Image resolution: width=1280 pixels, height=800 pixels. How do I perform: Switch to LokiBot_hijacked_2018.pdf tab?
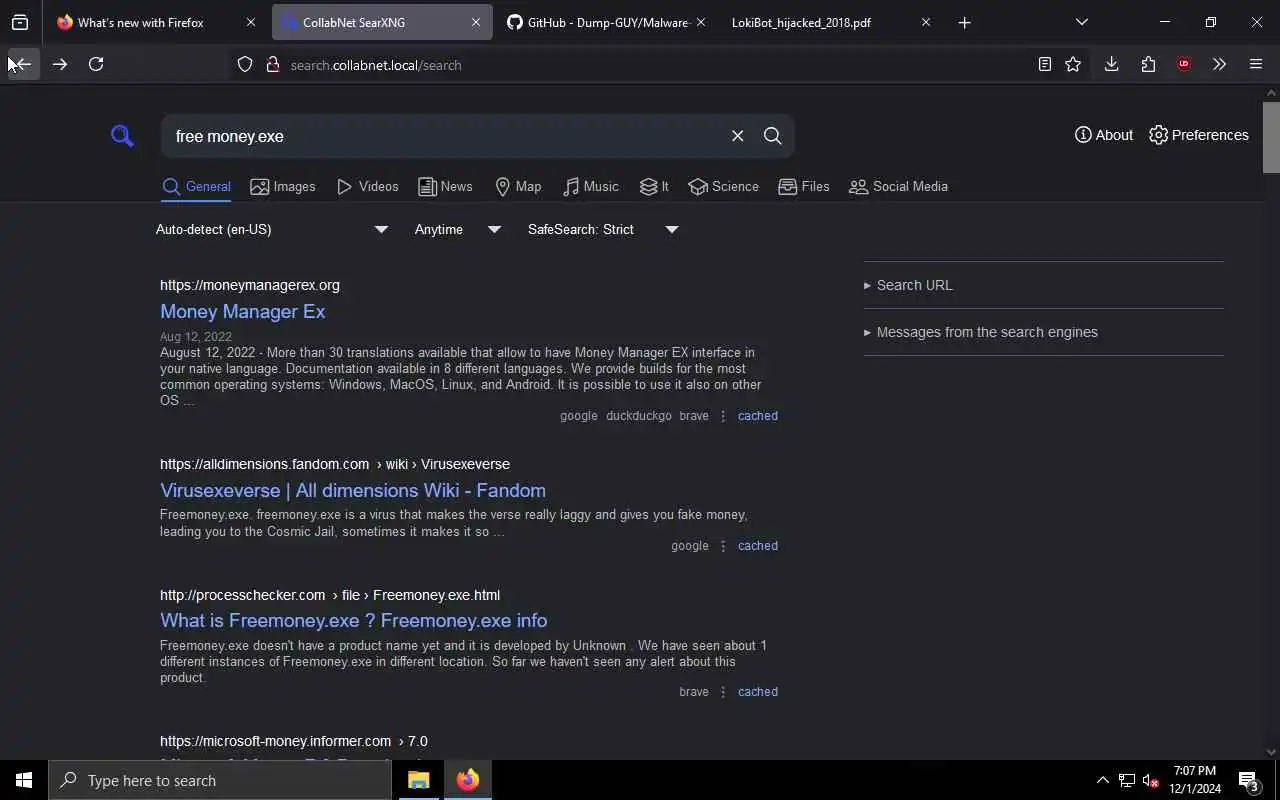coord(801,22)
